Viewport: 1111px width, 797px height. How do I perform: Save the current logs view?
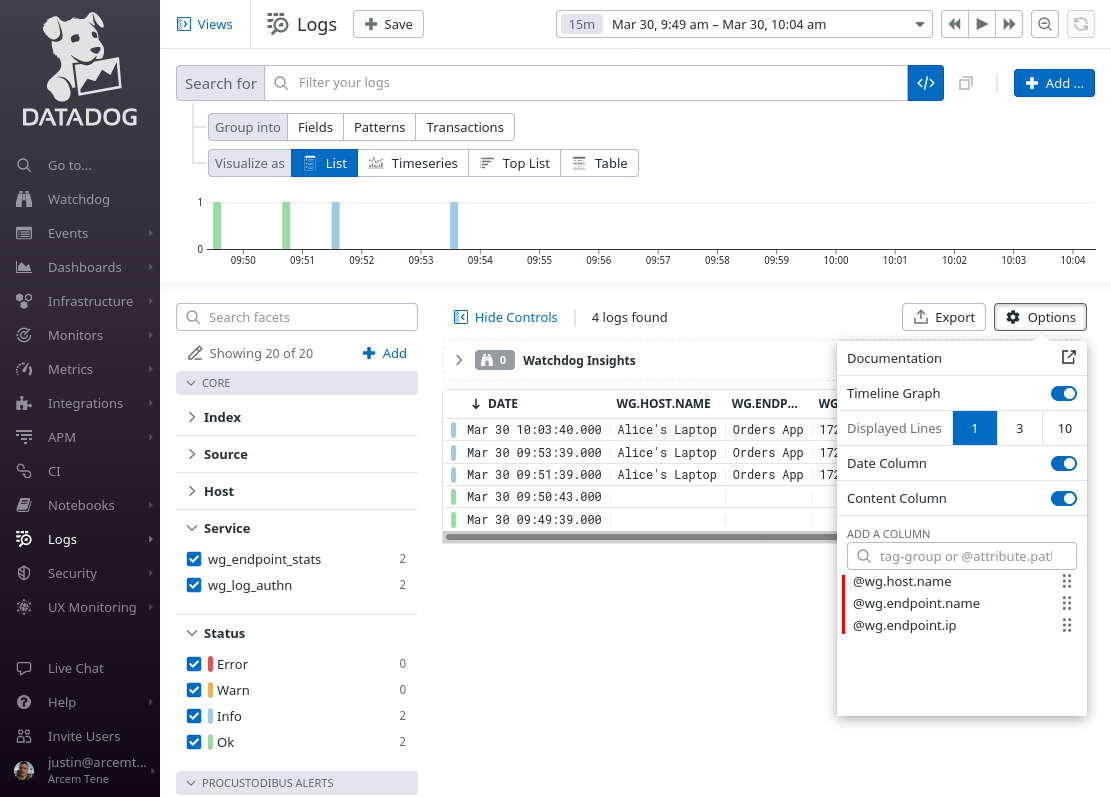tap(388, 24)
